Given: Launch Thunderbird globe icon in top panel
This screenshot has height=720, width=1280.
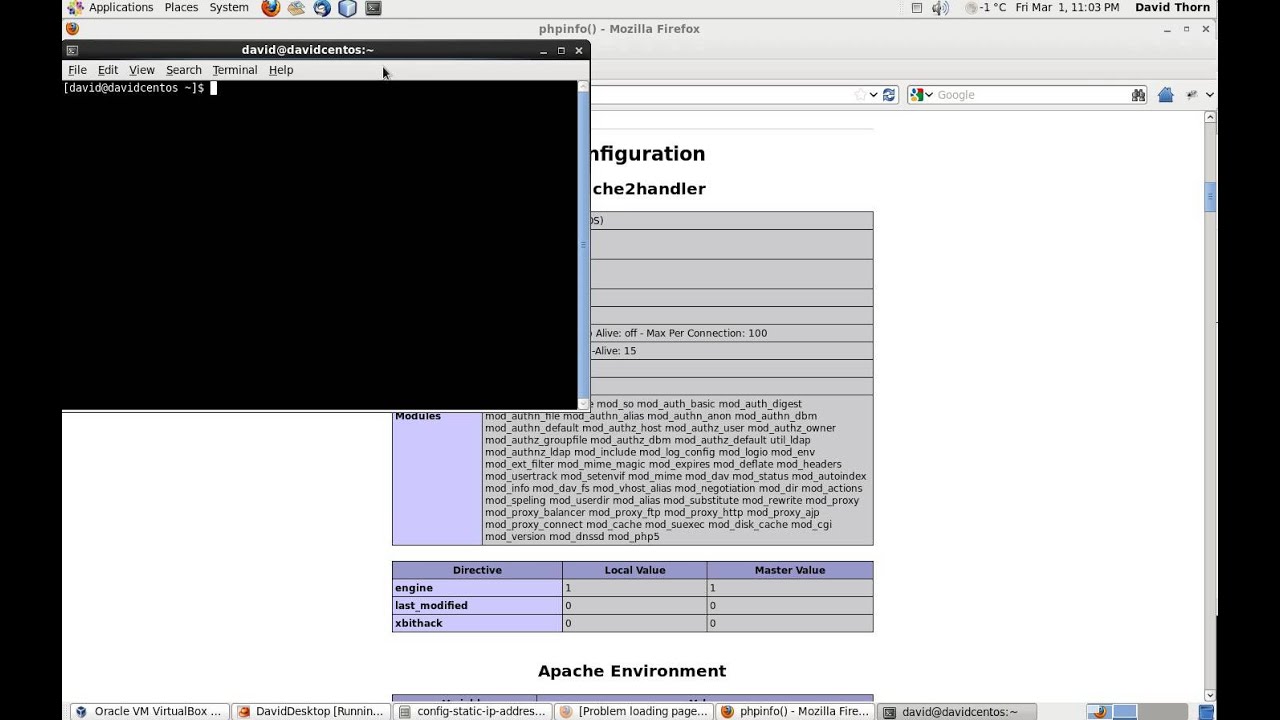Looking at the screenshot, I should point(322,8).
